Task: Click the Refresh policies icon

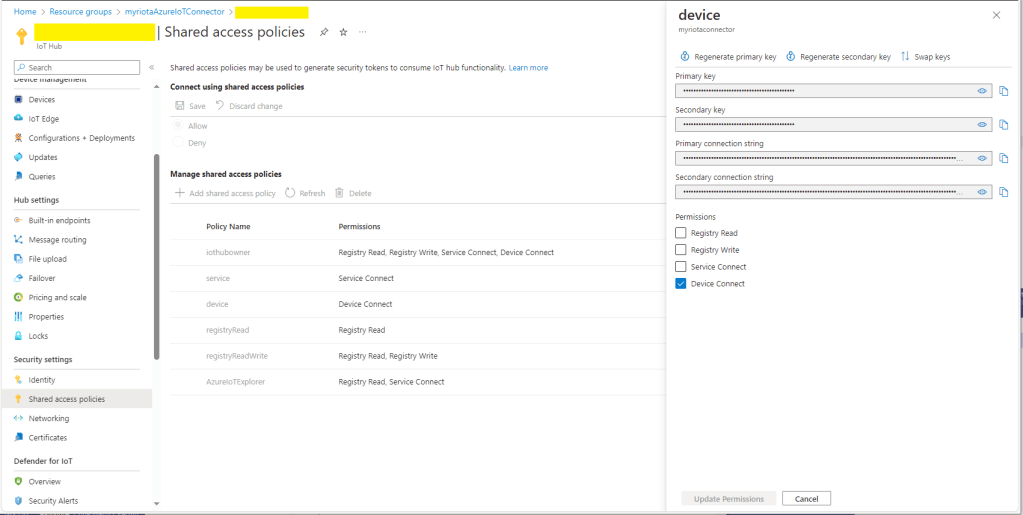Action: tap(290, 193)
